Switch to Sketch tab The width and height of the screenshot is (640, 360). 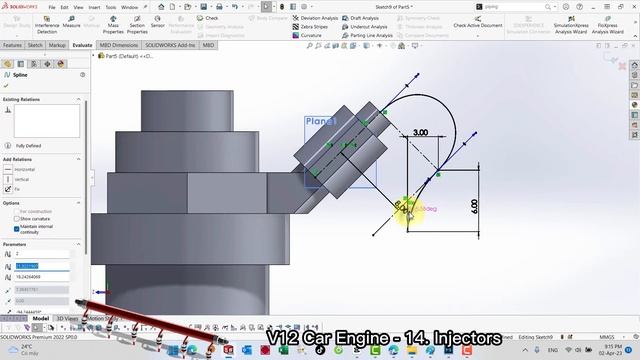(35, 45)
